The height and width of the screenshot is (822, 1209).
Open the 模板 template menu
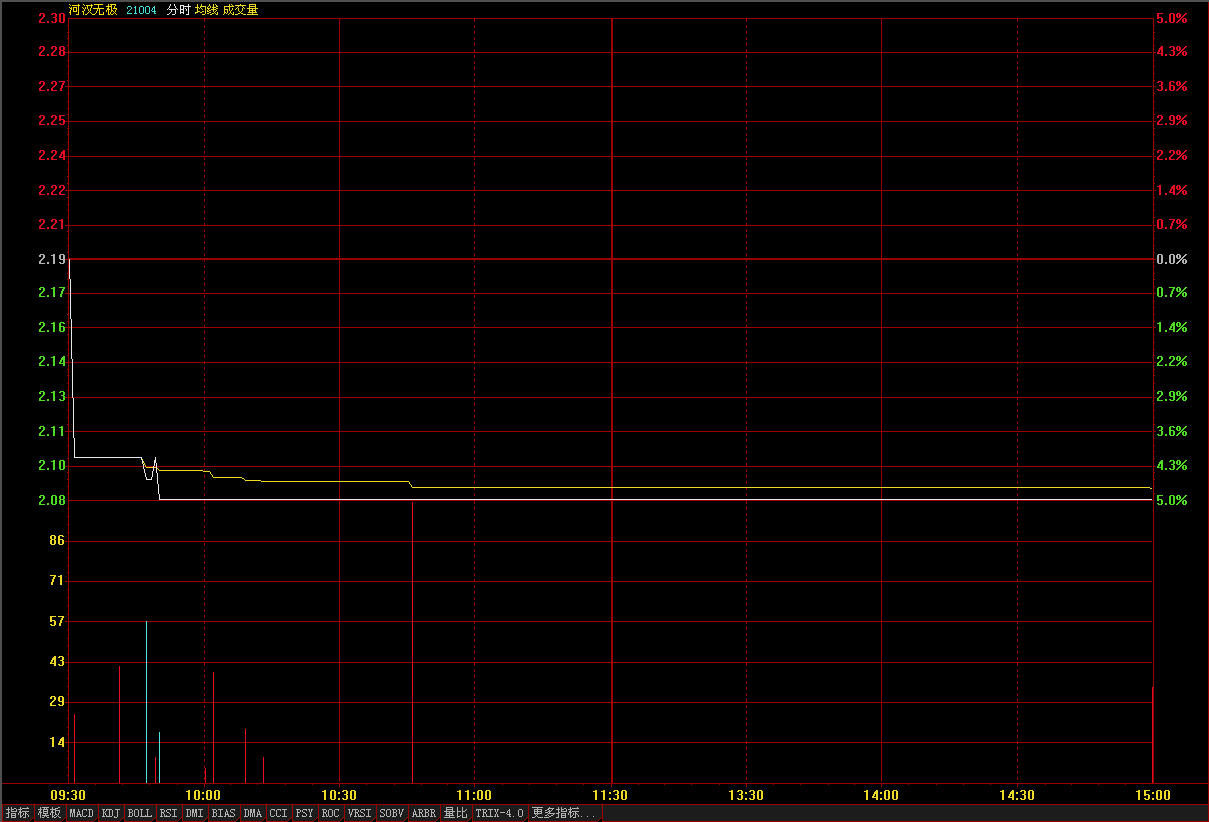point(49,813)
